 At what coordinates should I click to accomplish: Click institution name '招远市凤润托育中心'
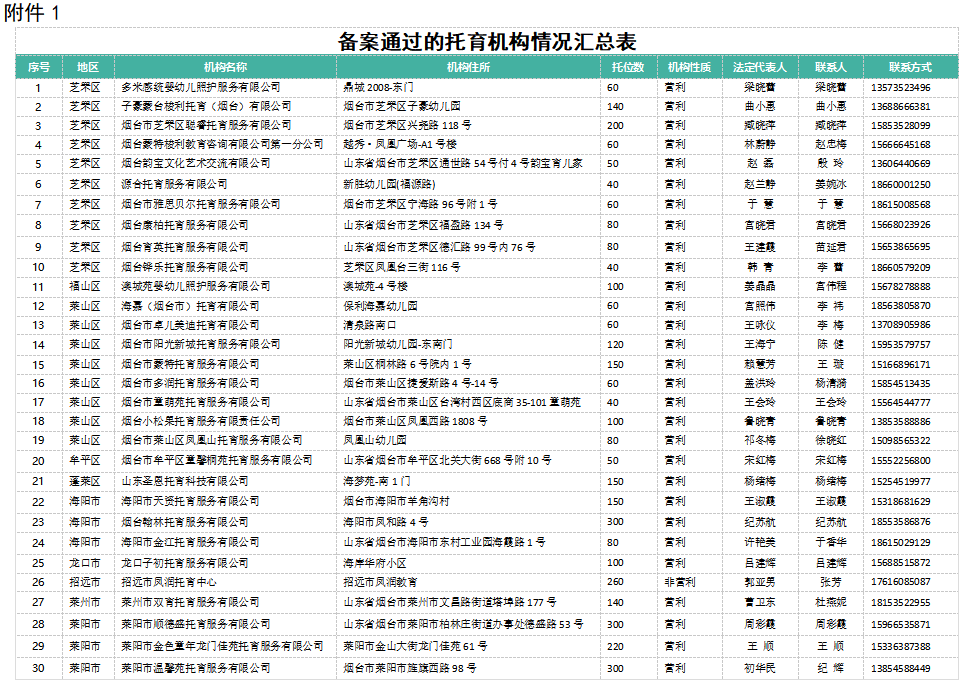click(169, 582)
